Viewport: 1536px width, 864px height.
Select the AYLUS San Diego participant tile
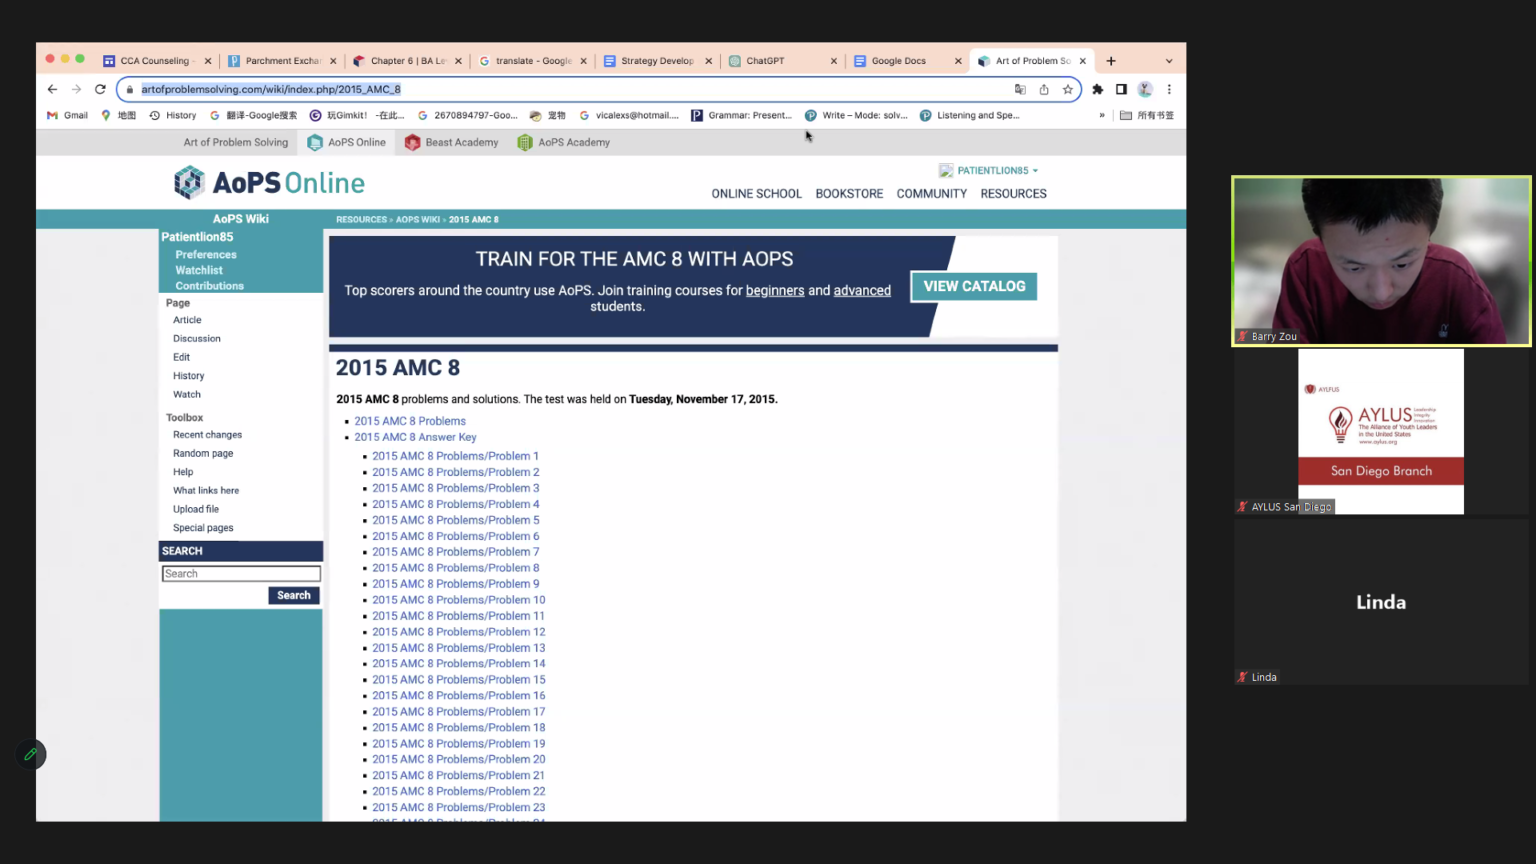point(1381,432)
